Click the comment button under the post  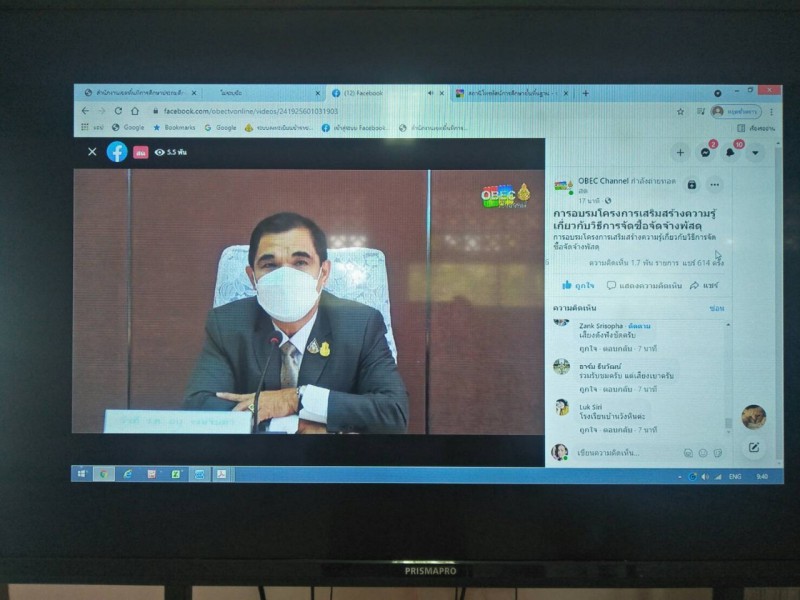coord(644,285)
